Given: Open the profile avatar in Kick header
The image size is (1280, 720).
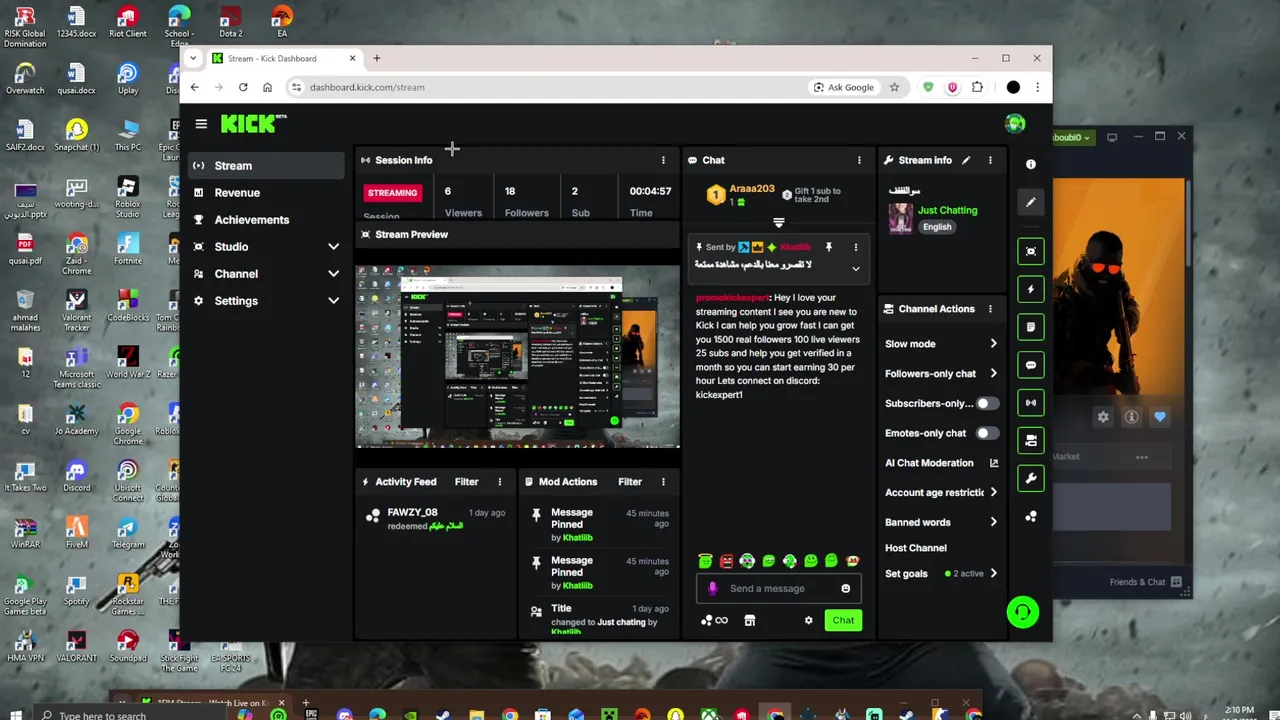Looking at the screenshot, I should (x=1015, y=124).
